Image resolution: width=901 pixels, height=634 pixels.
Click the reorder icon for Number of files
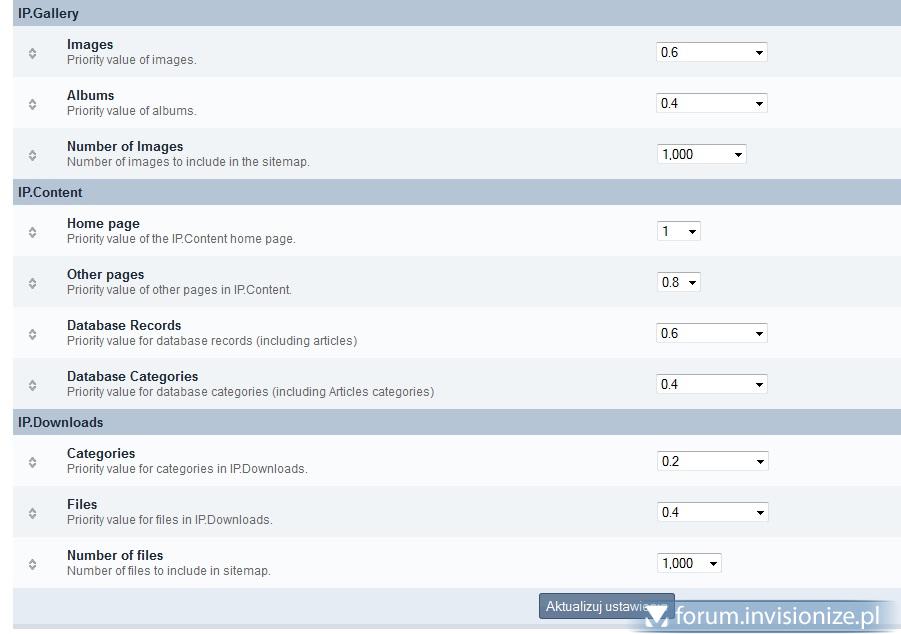[x=32, y=564]
